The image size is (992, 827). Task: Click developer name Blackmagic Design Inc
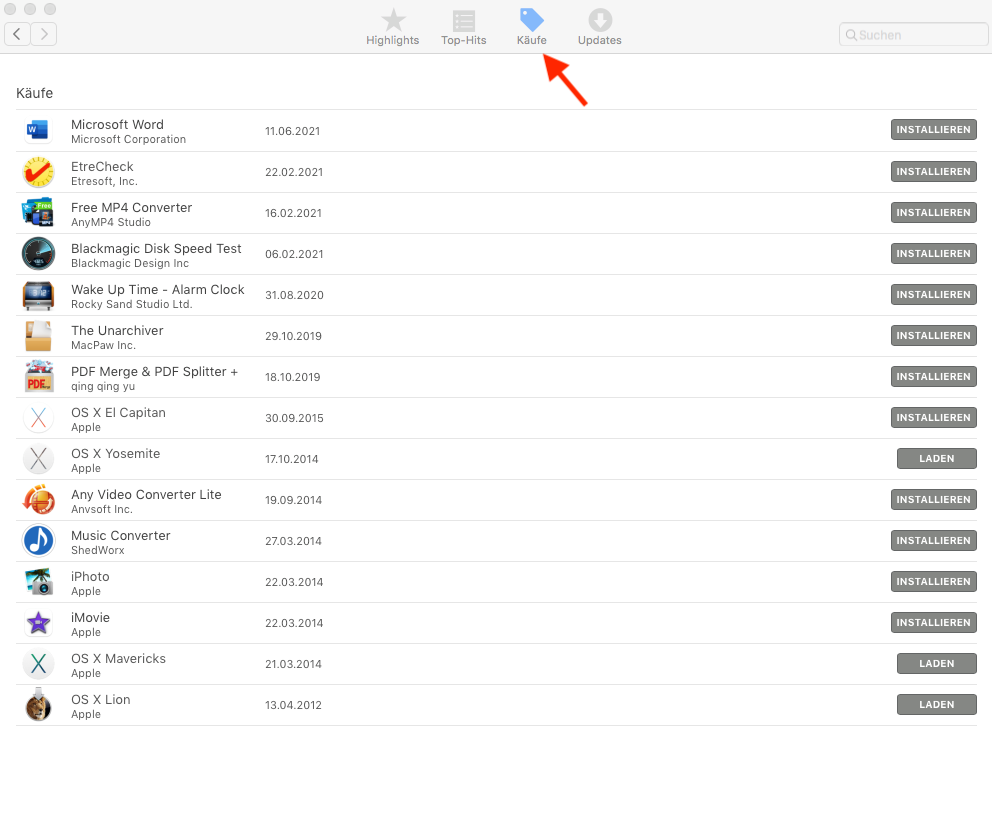click(130, 263)
